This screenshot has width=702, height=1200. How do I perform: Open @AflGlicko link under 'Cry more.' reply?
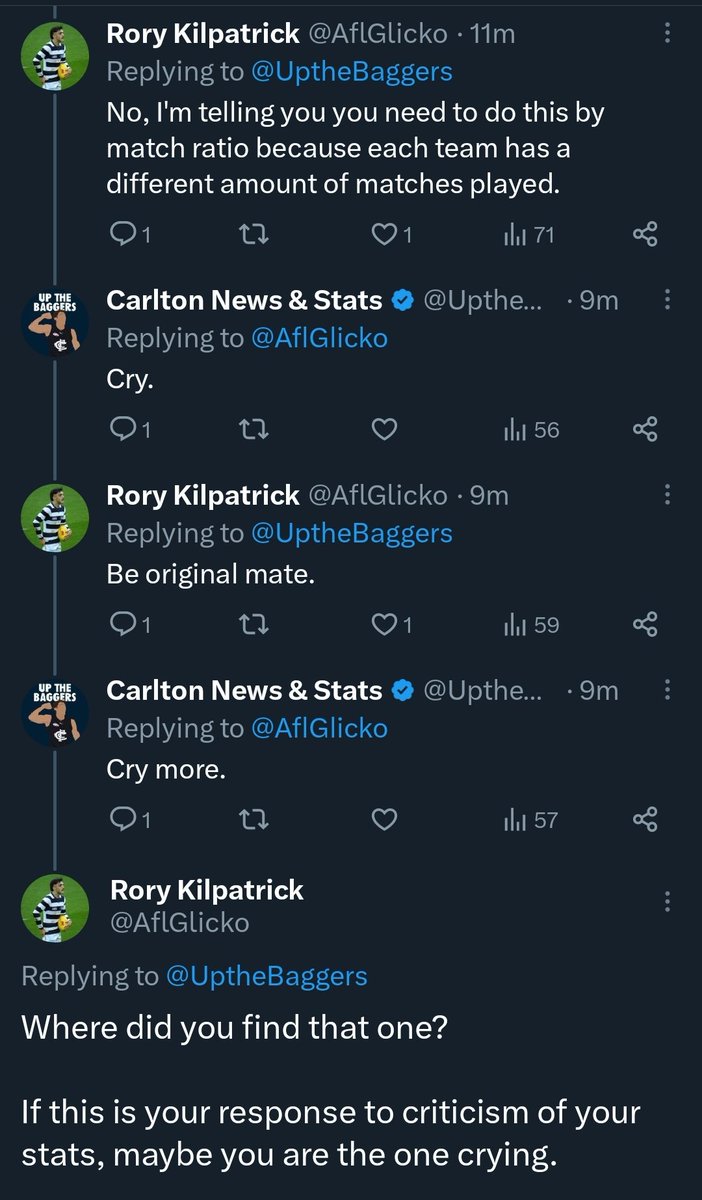(319, 729)
